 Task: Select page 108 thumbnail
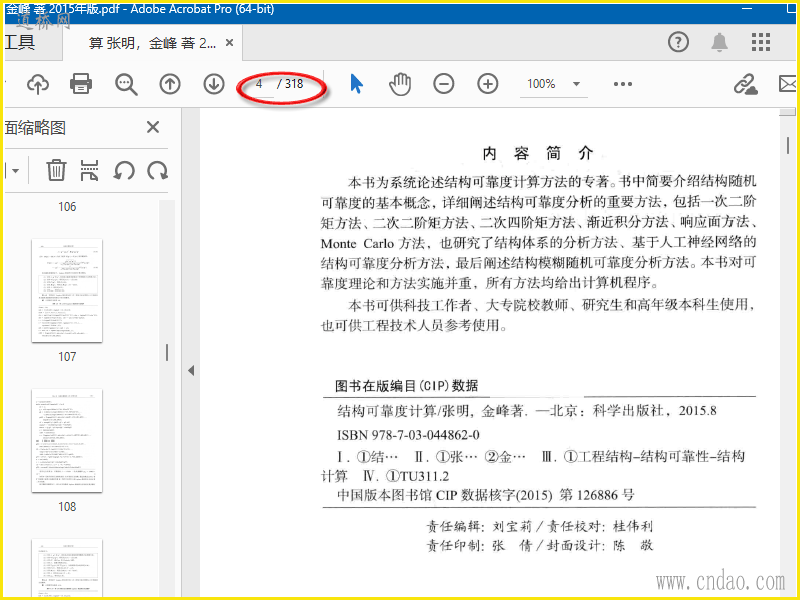tap(67, 441)
